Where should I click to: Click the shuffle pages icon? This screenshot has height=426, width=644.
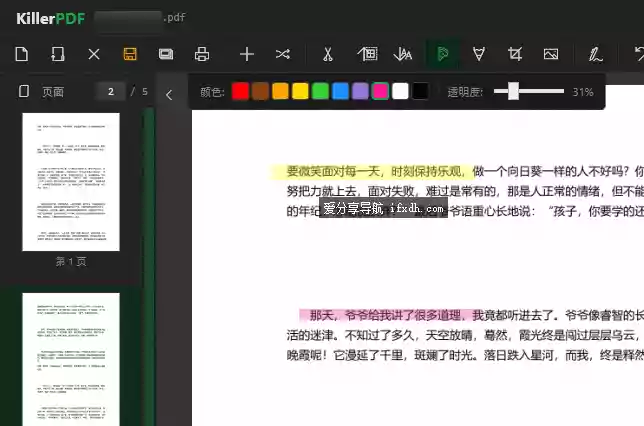[283, 54]
